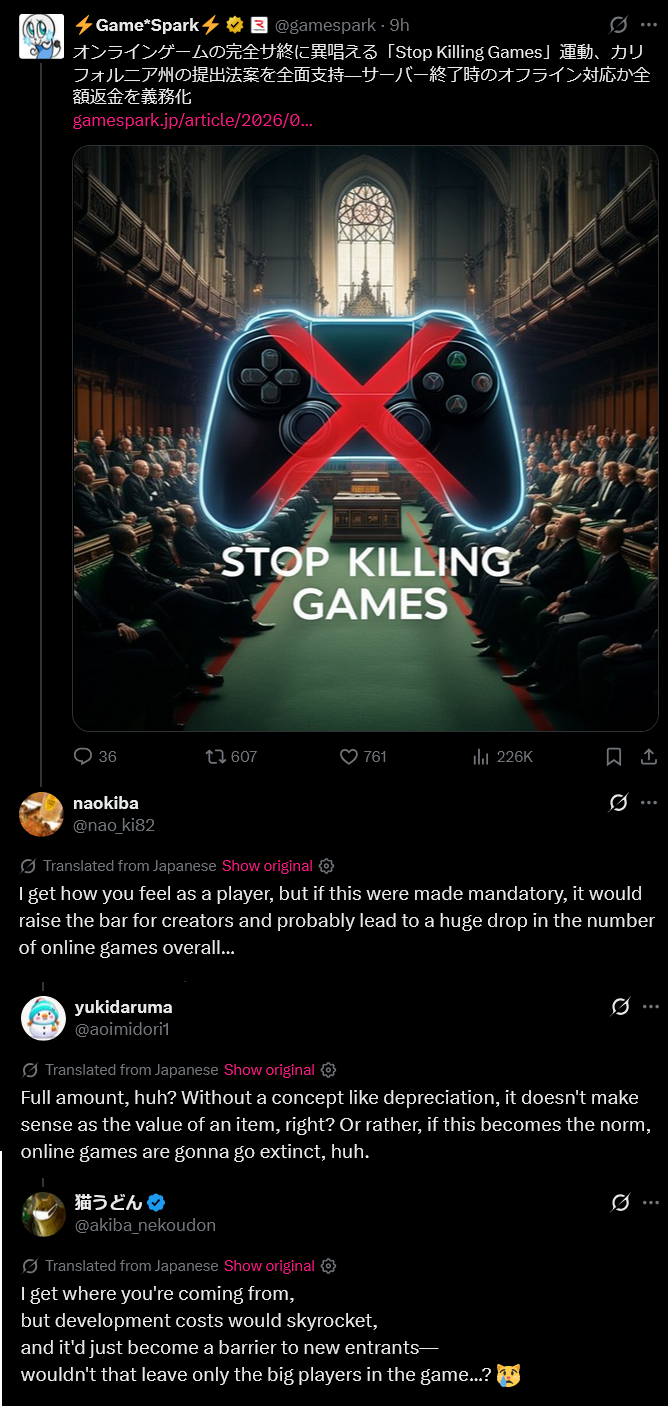Open the three-dot menu on yukidaruma's reply
The image size is (668, 1408).
coord(651,1007)
